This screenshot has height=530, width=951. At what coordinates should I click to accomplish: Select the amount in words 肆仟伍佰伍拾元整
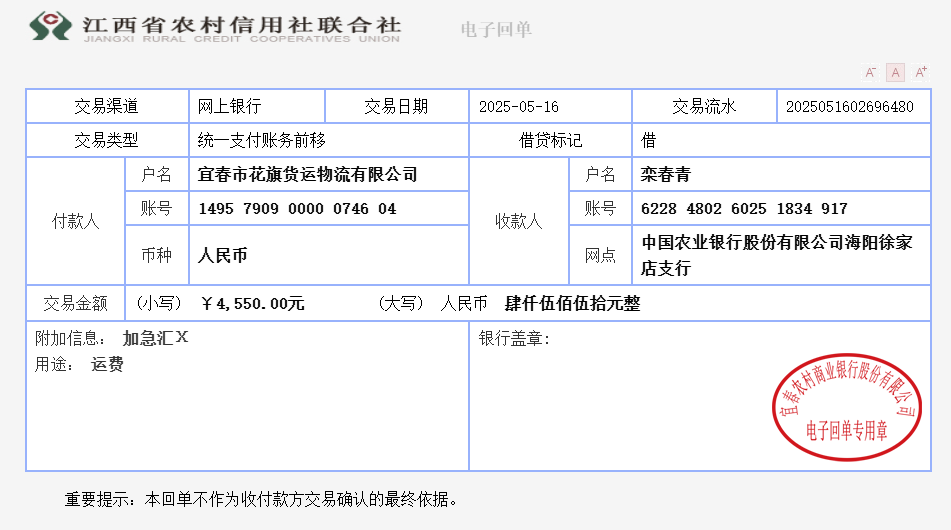[x=573, y=303]
